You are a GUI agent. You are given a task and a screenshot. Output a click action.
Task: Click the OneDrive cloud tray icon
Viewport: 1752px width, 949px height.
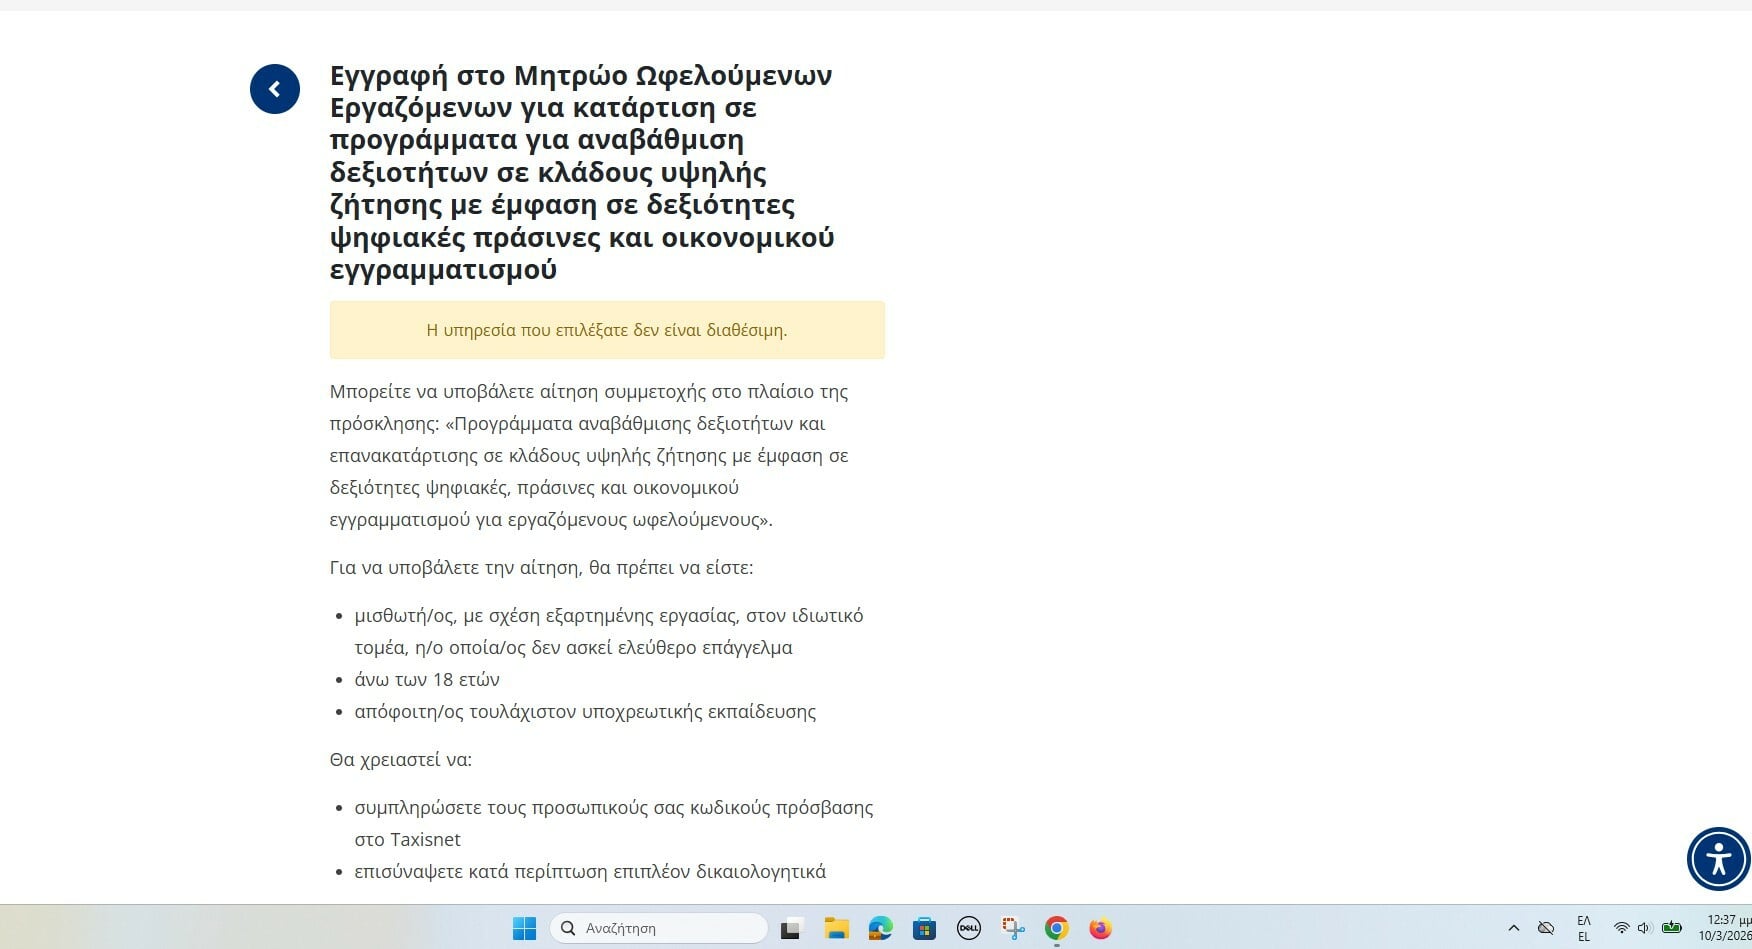(x=1546, y=929)
